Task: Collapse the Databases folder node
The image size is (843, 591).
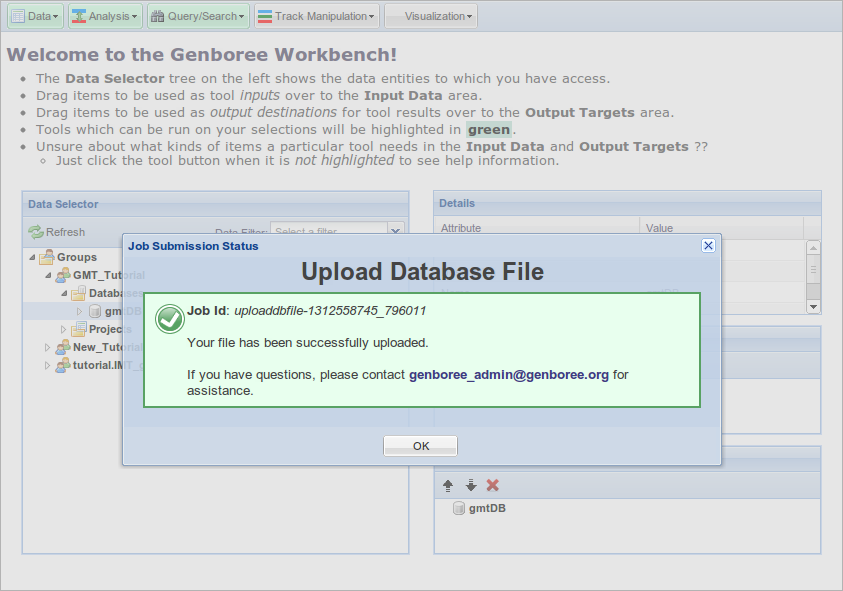Action: coord(65,294)
